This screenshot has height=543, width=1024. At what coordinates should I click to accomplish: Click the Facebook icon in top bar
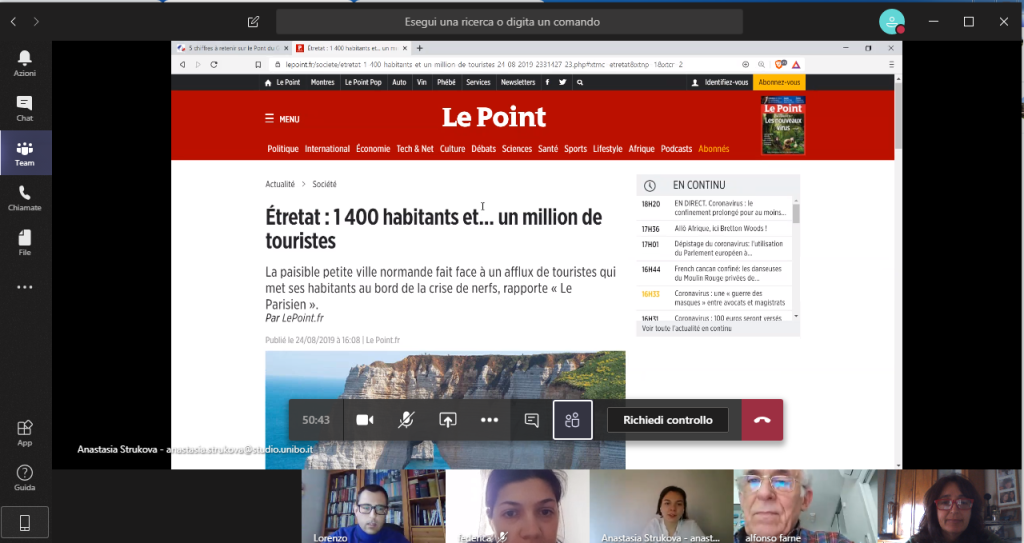(x=547, y=82)
